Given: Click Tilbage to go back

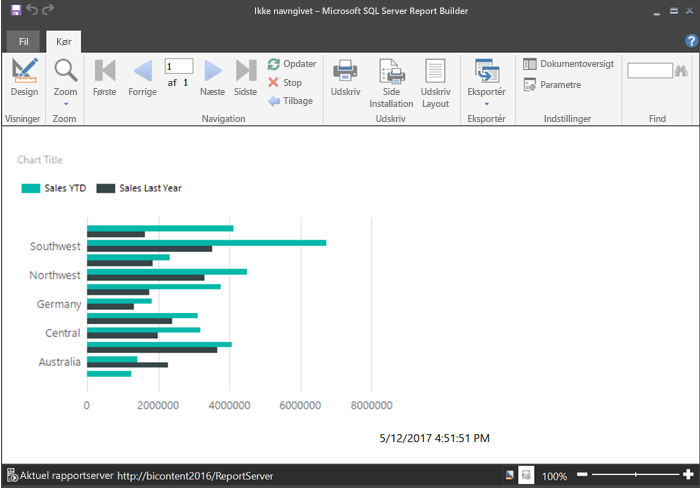Looking at the screenshot, I should point(291,101).
